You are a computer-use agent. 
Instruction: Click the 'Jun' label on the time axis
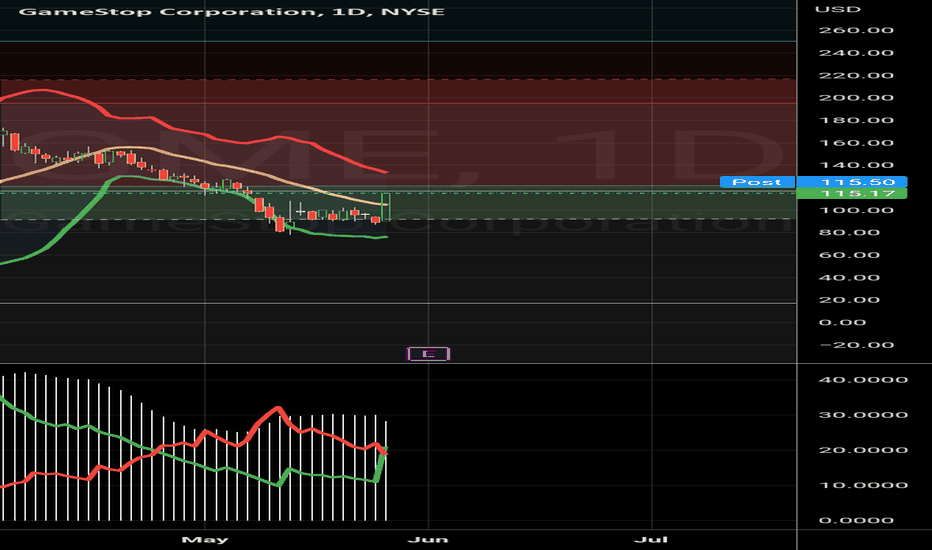pyautogui.click(x=428, y=540)
